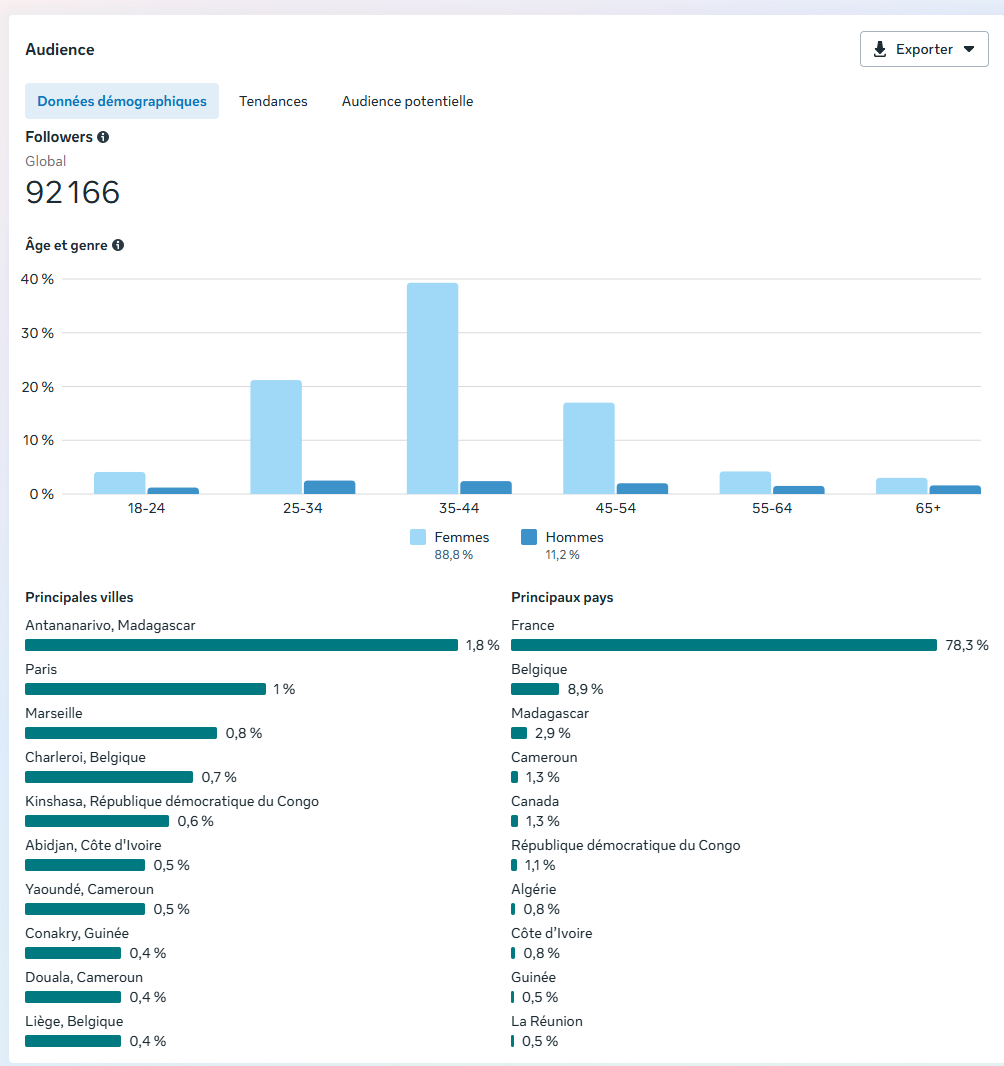Expand the Exporter dropdown arrow
Image resolution: width=1004 pixels, height=1066 pixels.
968,49
